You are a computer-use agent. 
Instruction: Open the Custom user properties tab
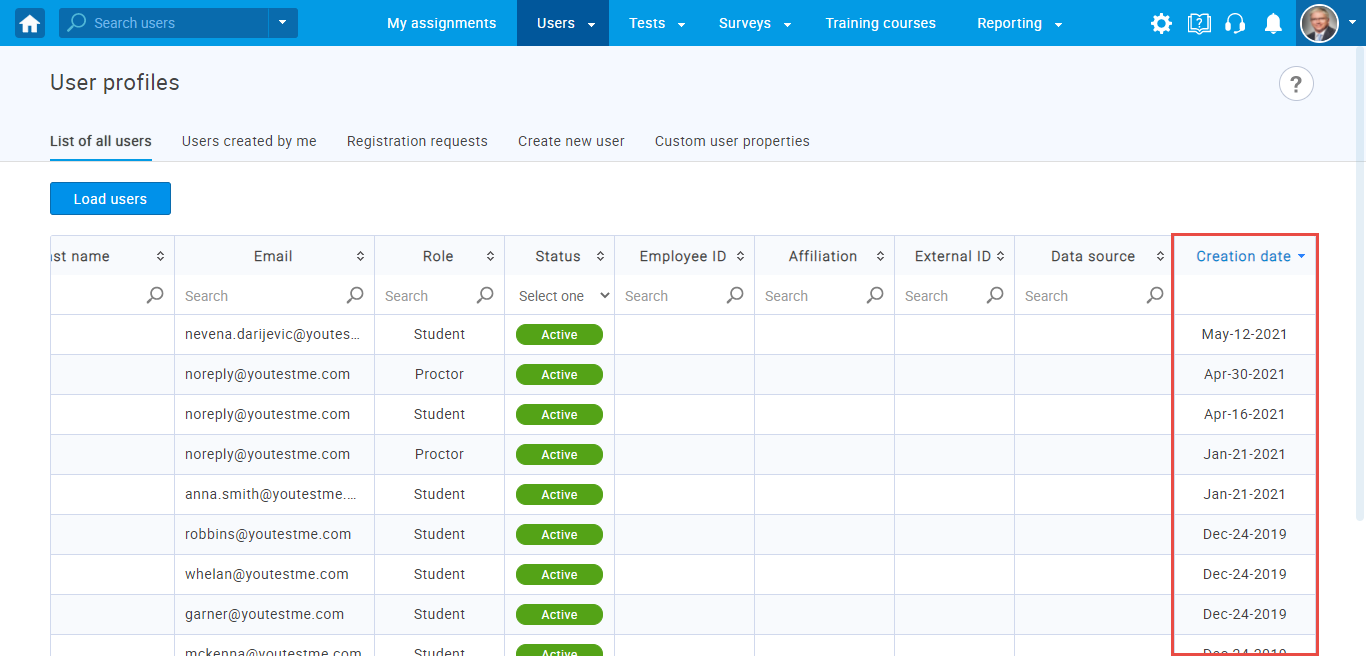point(732,141)
